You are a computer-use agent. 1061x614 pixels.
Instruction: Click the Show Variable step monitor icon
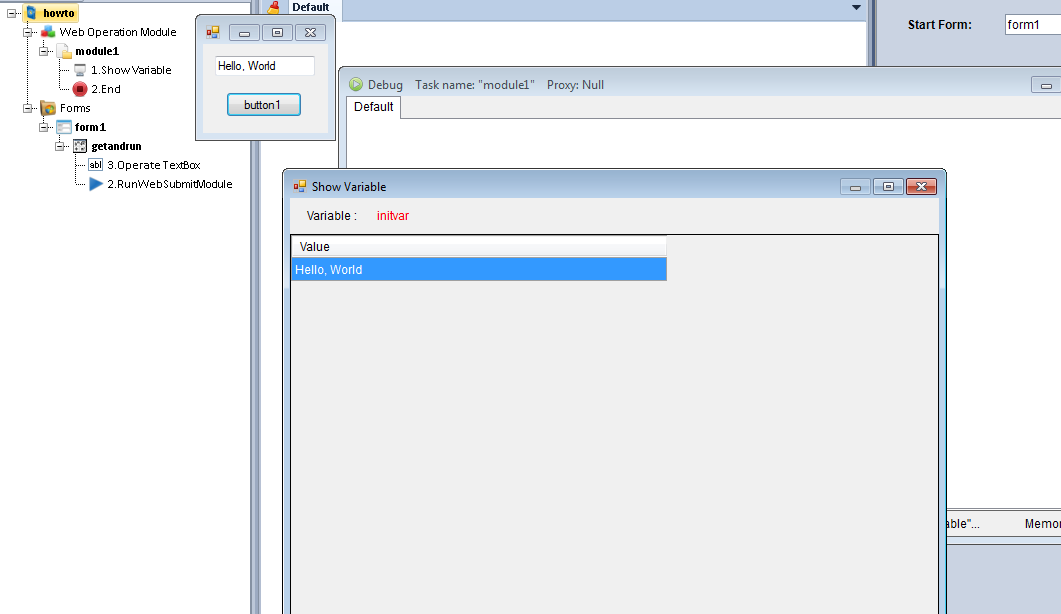click(80, 70)
